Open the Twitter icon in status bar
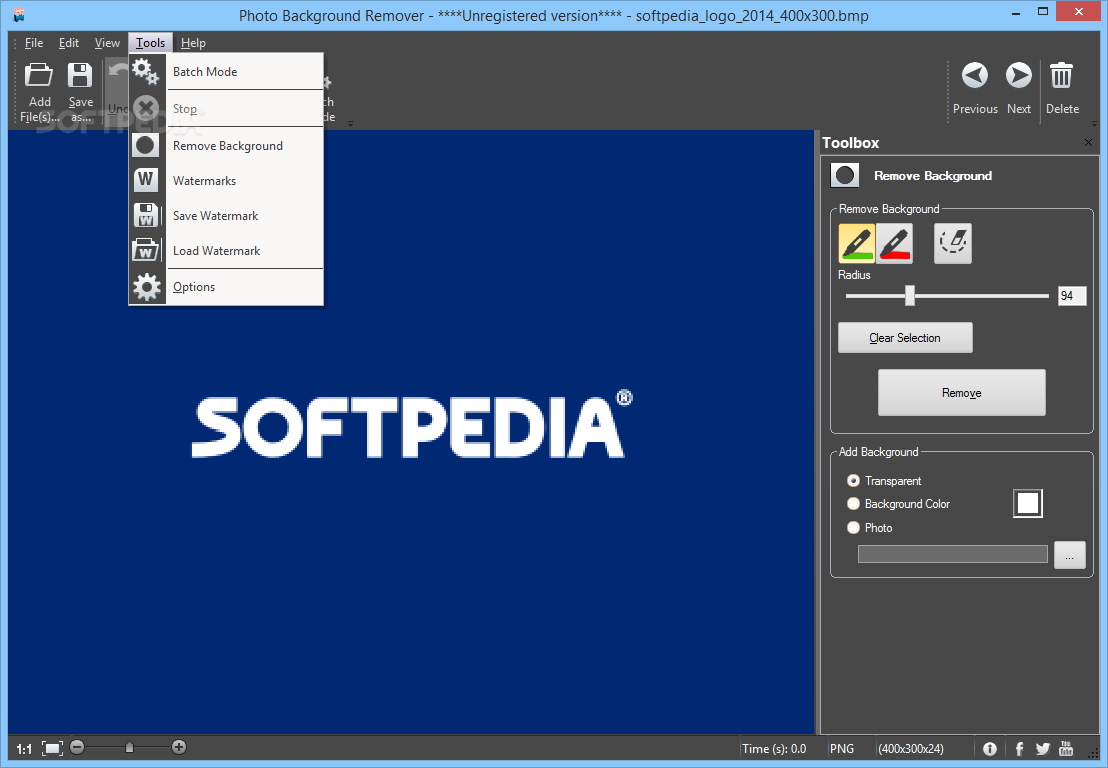Screen dimensions: 1108x768 (x=1042, y=749)
